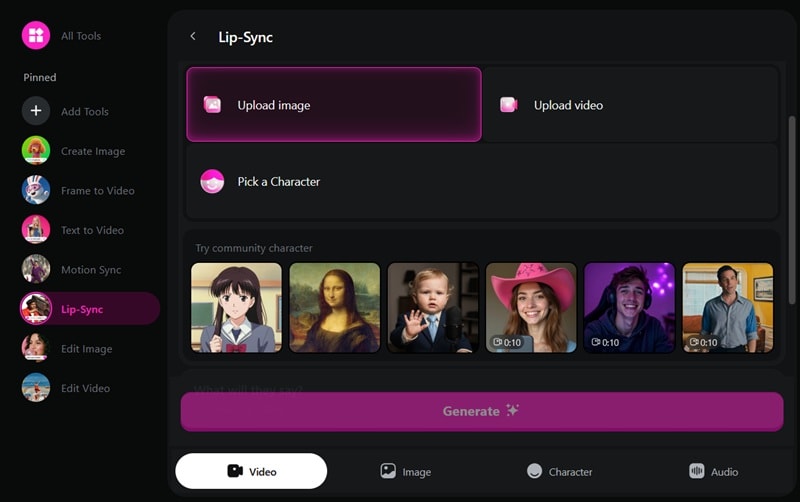Click the Lip-Sync panel scrollbar
The width and height of the screenshot is (800, 502).
[792, 210]
